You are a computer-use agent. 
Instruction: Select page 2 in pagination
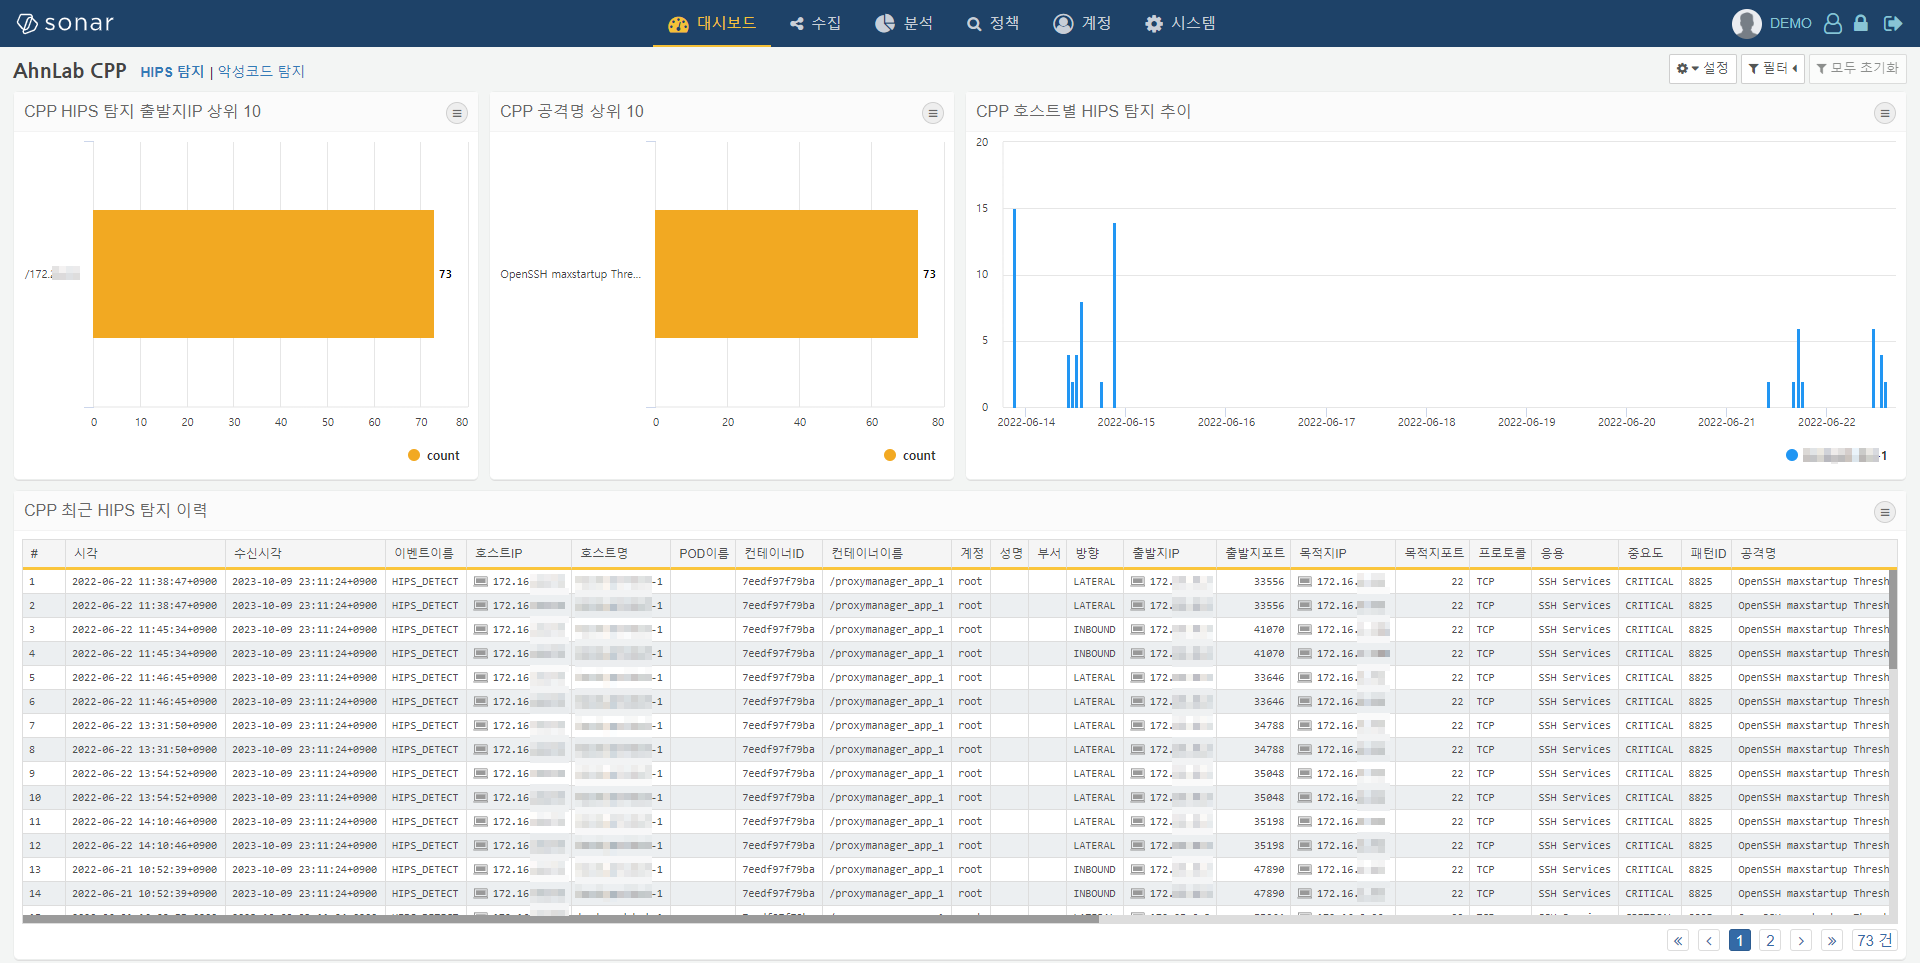[1770, 940]
